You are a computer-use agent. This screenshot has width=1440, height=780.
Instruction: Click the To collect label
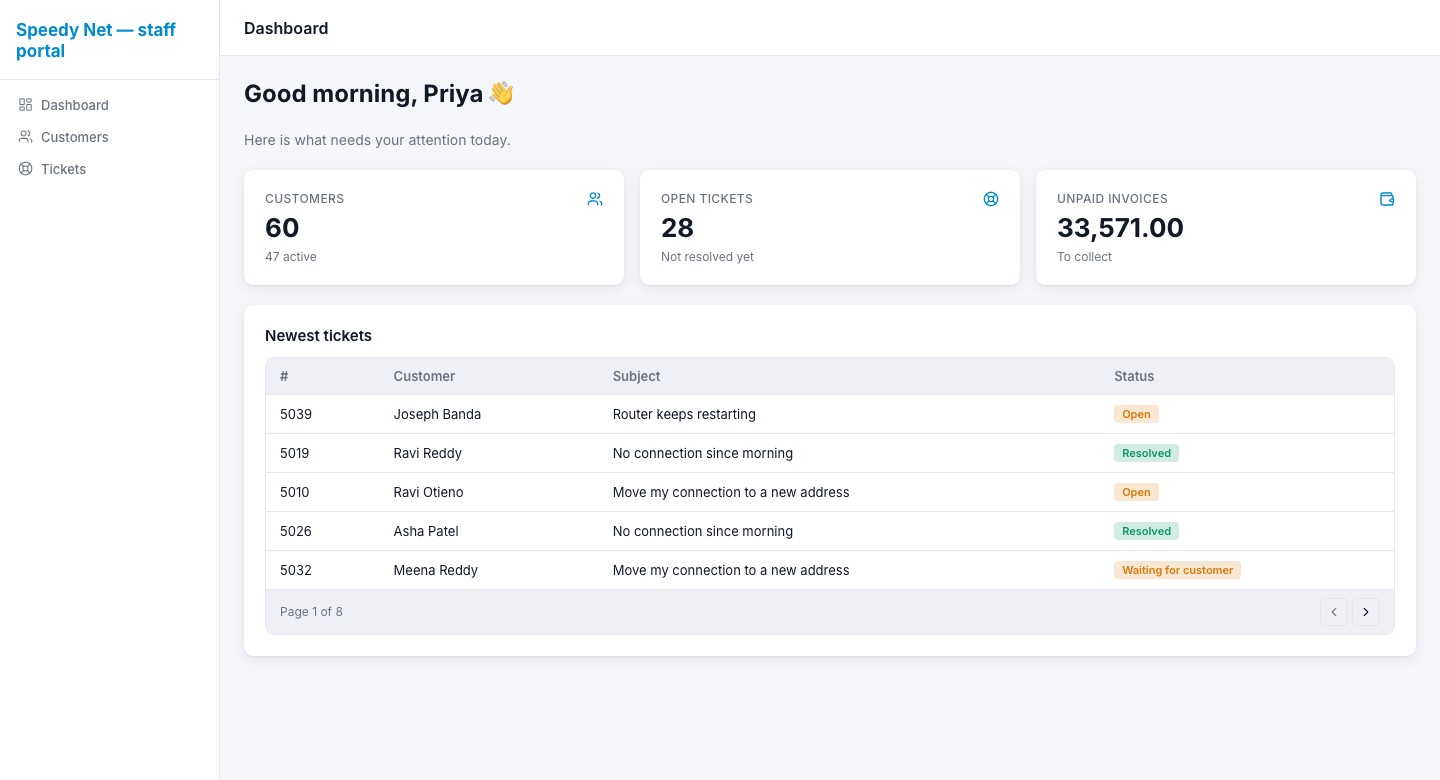pyautogui.click(x=1084, y=257)
